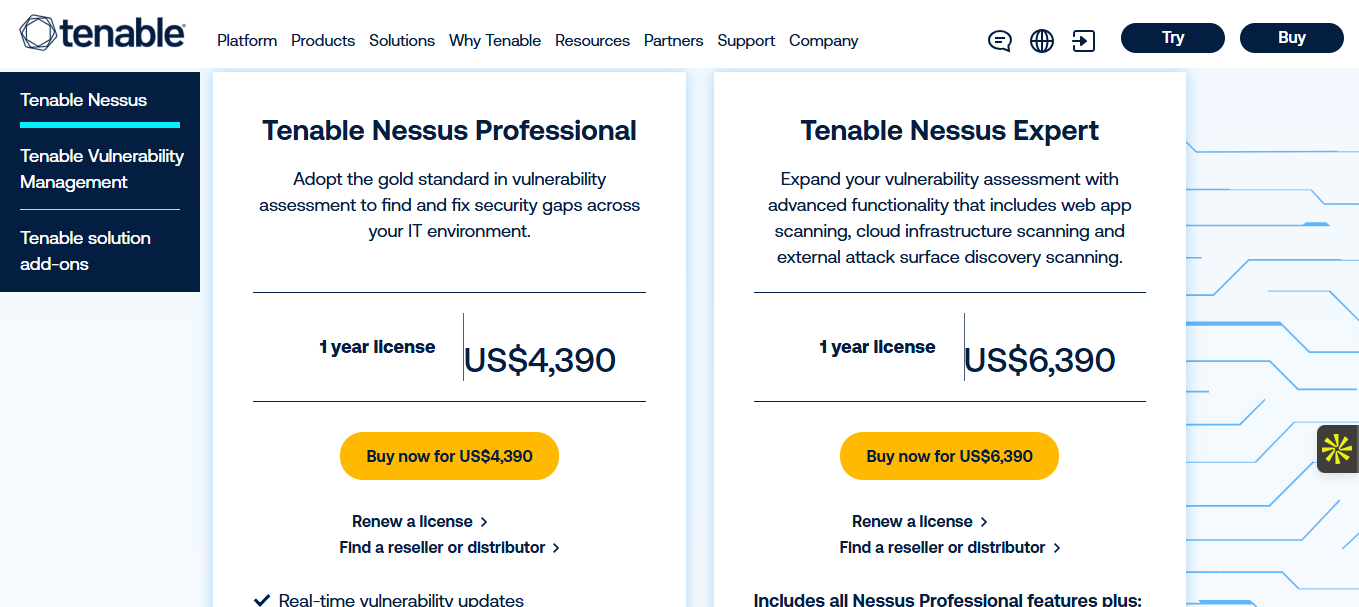Screen dimensions: 1359x607
Task: Click the login arrow icon
Action: (1083, 41)
